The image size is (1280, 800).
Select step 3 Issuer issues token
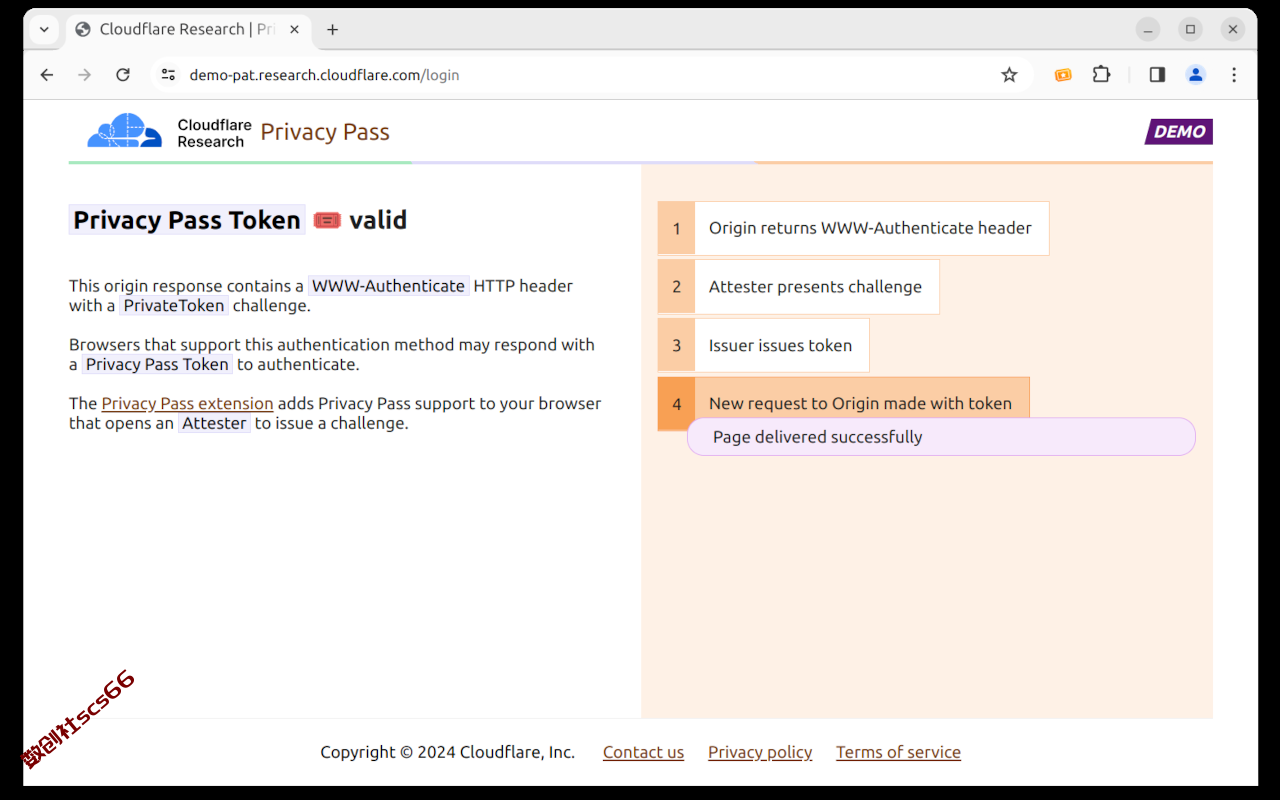[763, 346]
